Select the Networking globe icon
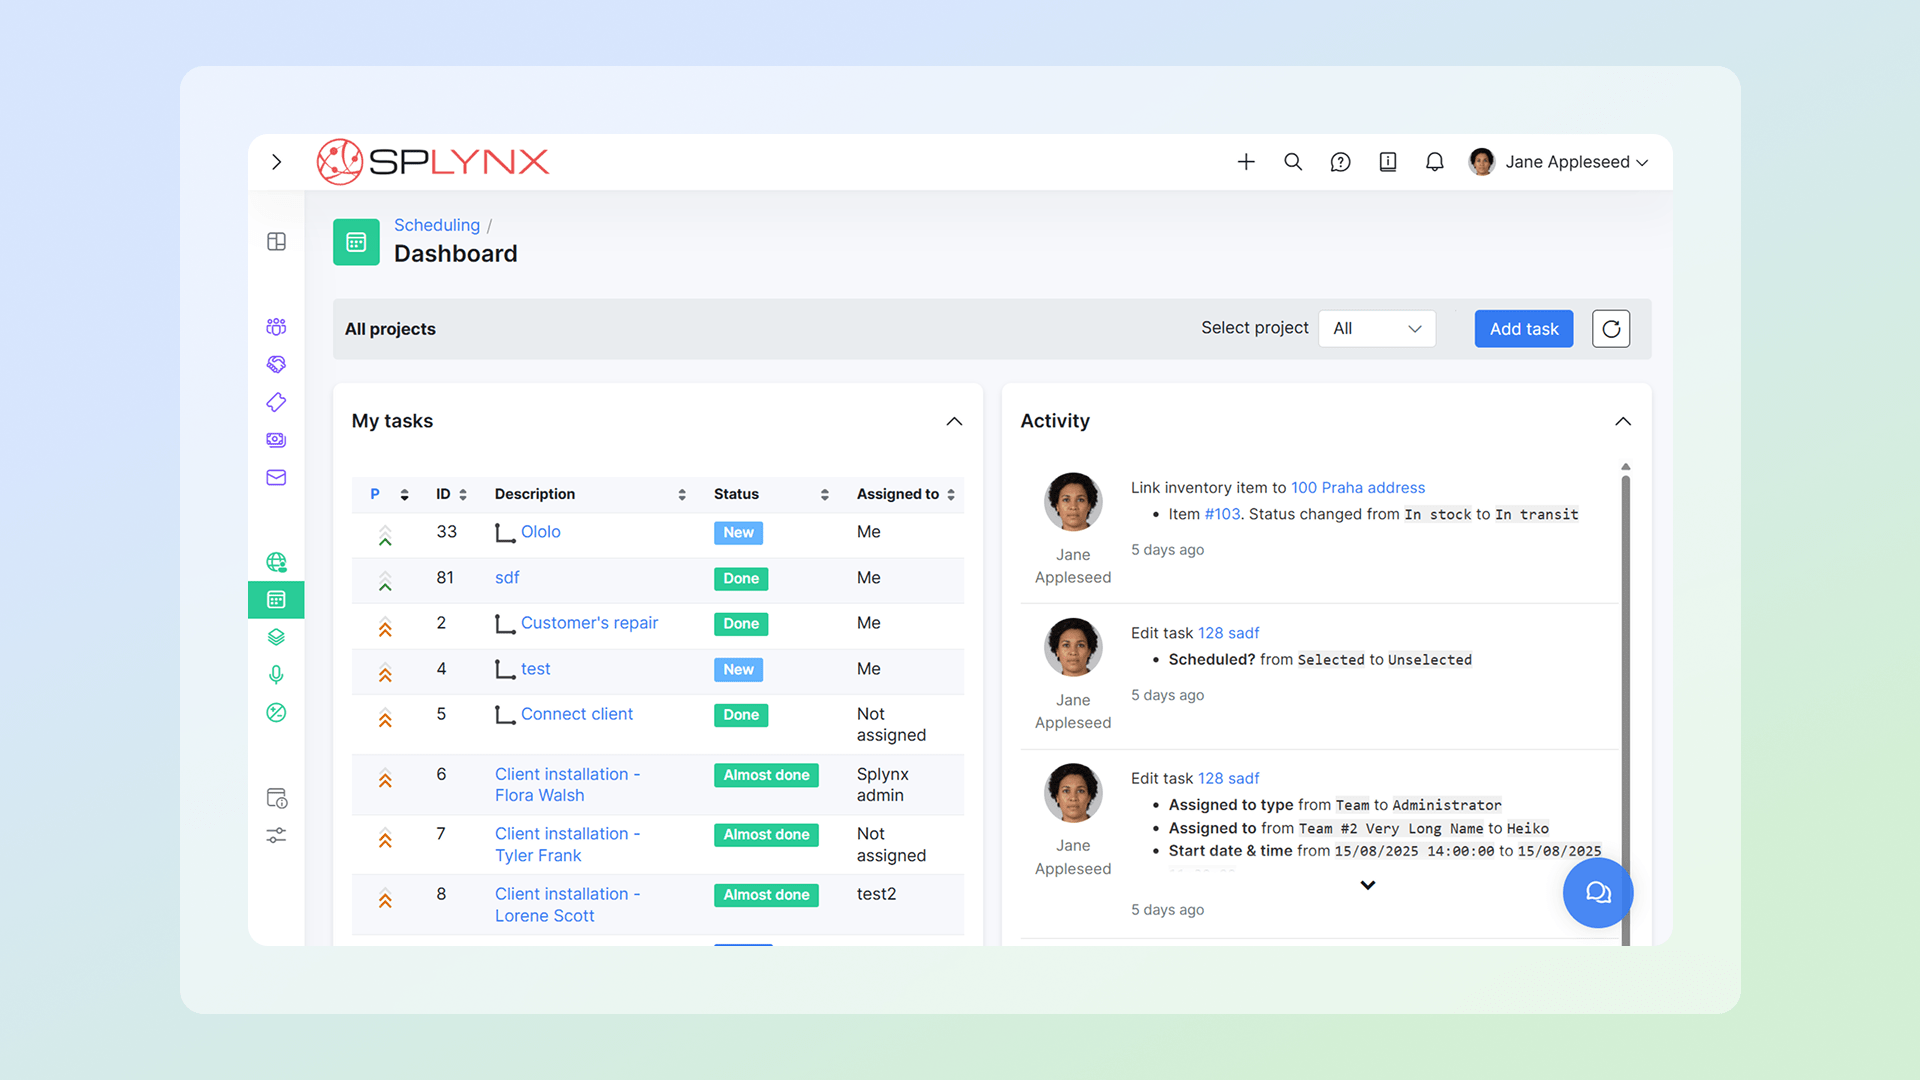This screenshot has width=1920, height=1080. pyautogui.click(x=276, y=561)
